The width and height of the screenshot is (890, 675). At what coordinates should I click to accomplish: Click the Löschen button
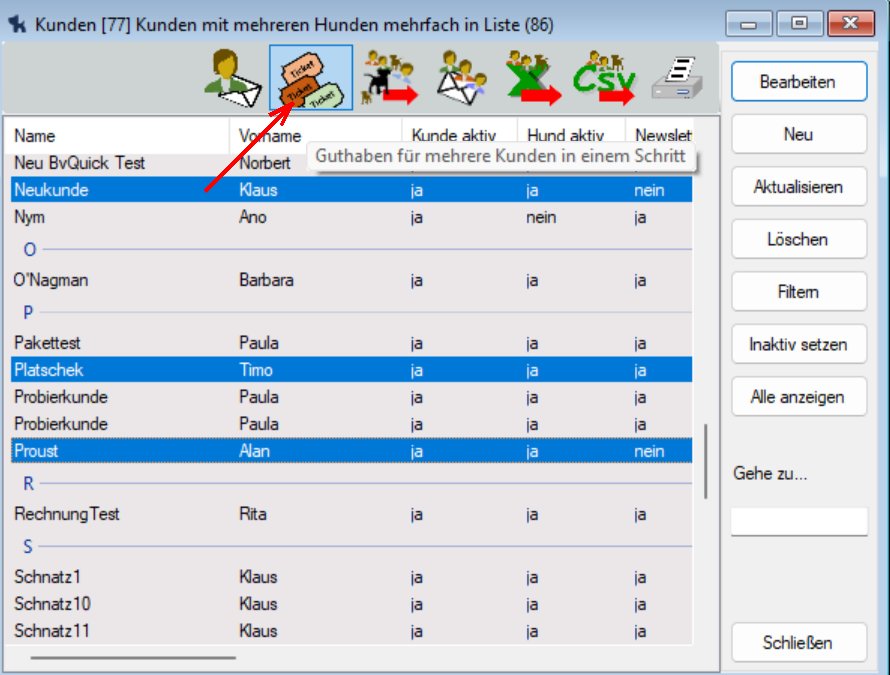[x=798, y=239]
